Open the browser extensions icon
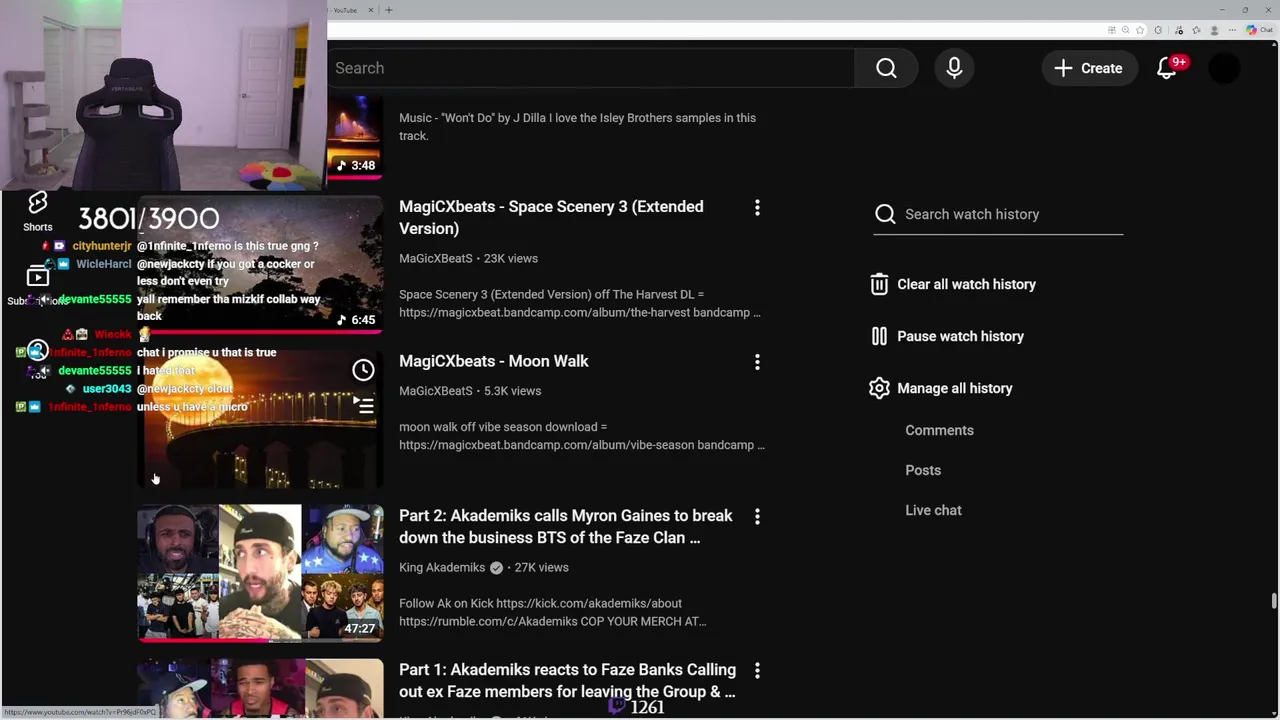This screenshot has width=1280, height=720. 1158,30
